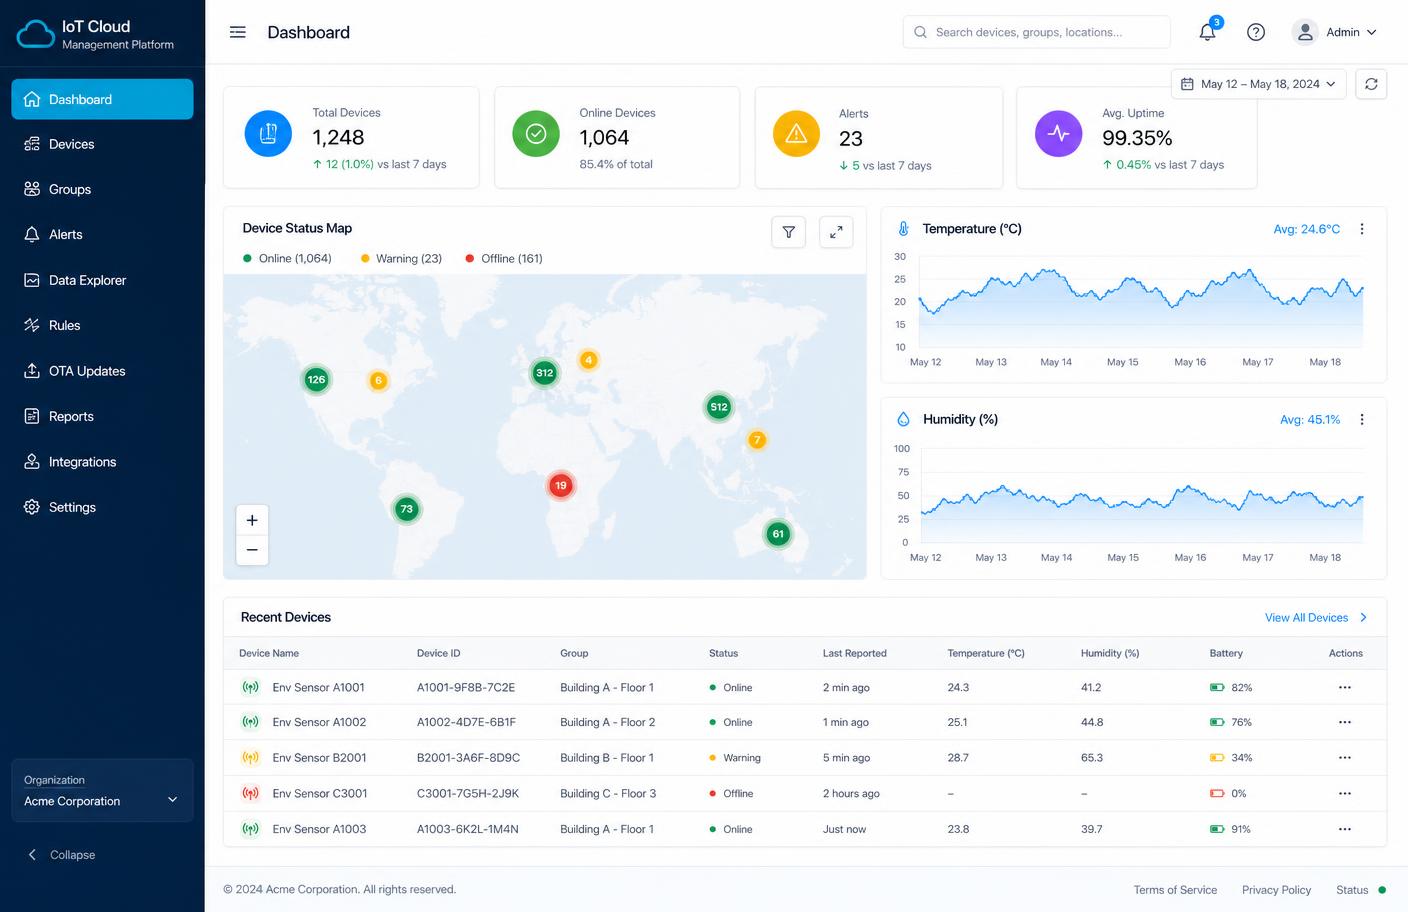
Task: Zoom in on the map
Action: tap(252, 520)
